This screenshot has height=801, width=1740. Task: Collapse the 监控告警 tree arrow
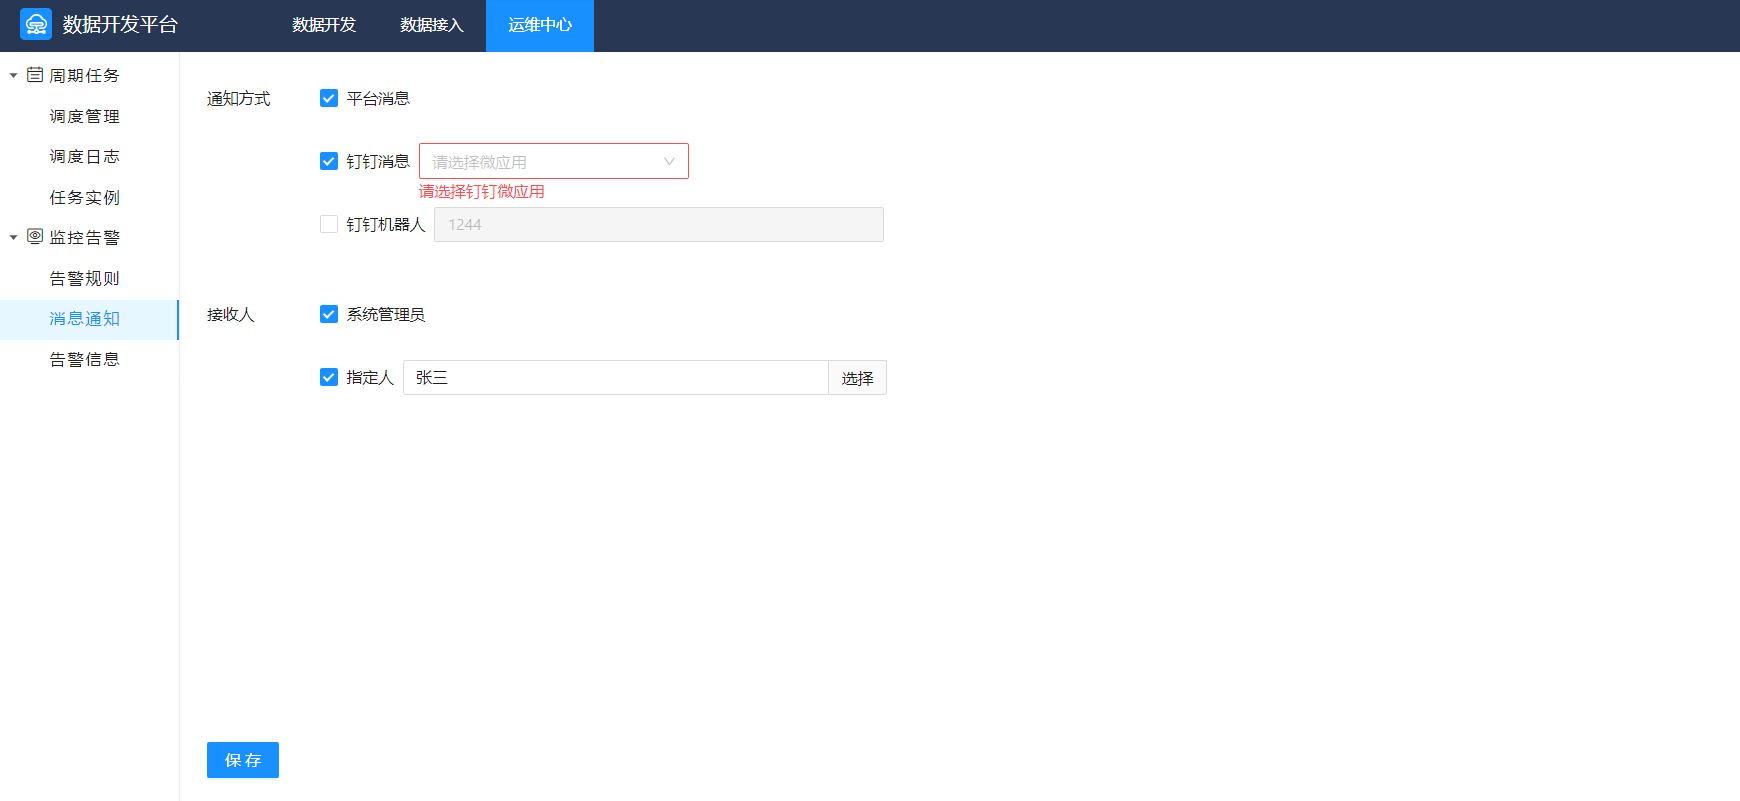pyautogui.click(x=13, y=237)
